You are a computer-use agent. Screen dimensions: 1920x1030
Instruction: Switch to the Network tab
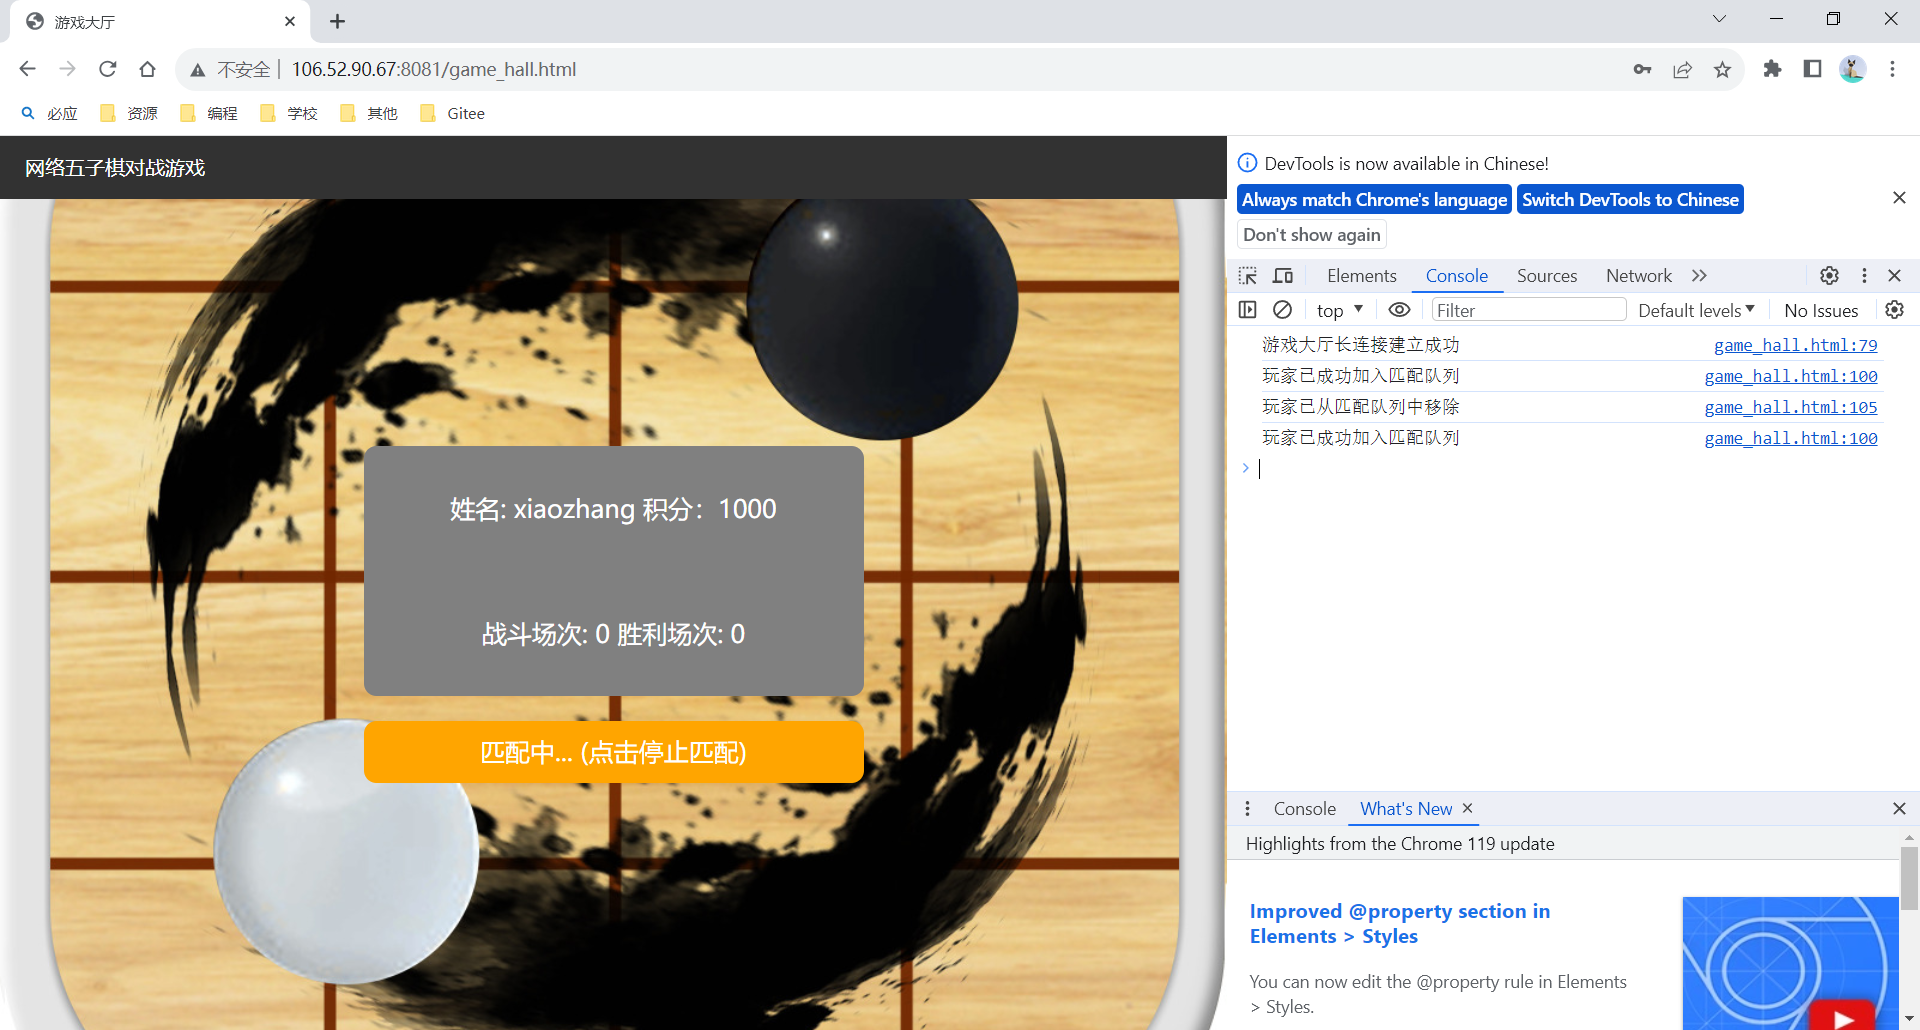pos(1638,276)
